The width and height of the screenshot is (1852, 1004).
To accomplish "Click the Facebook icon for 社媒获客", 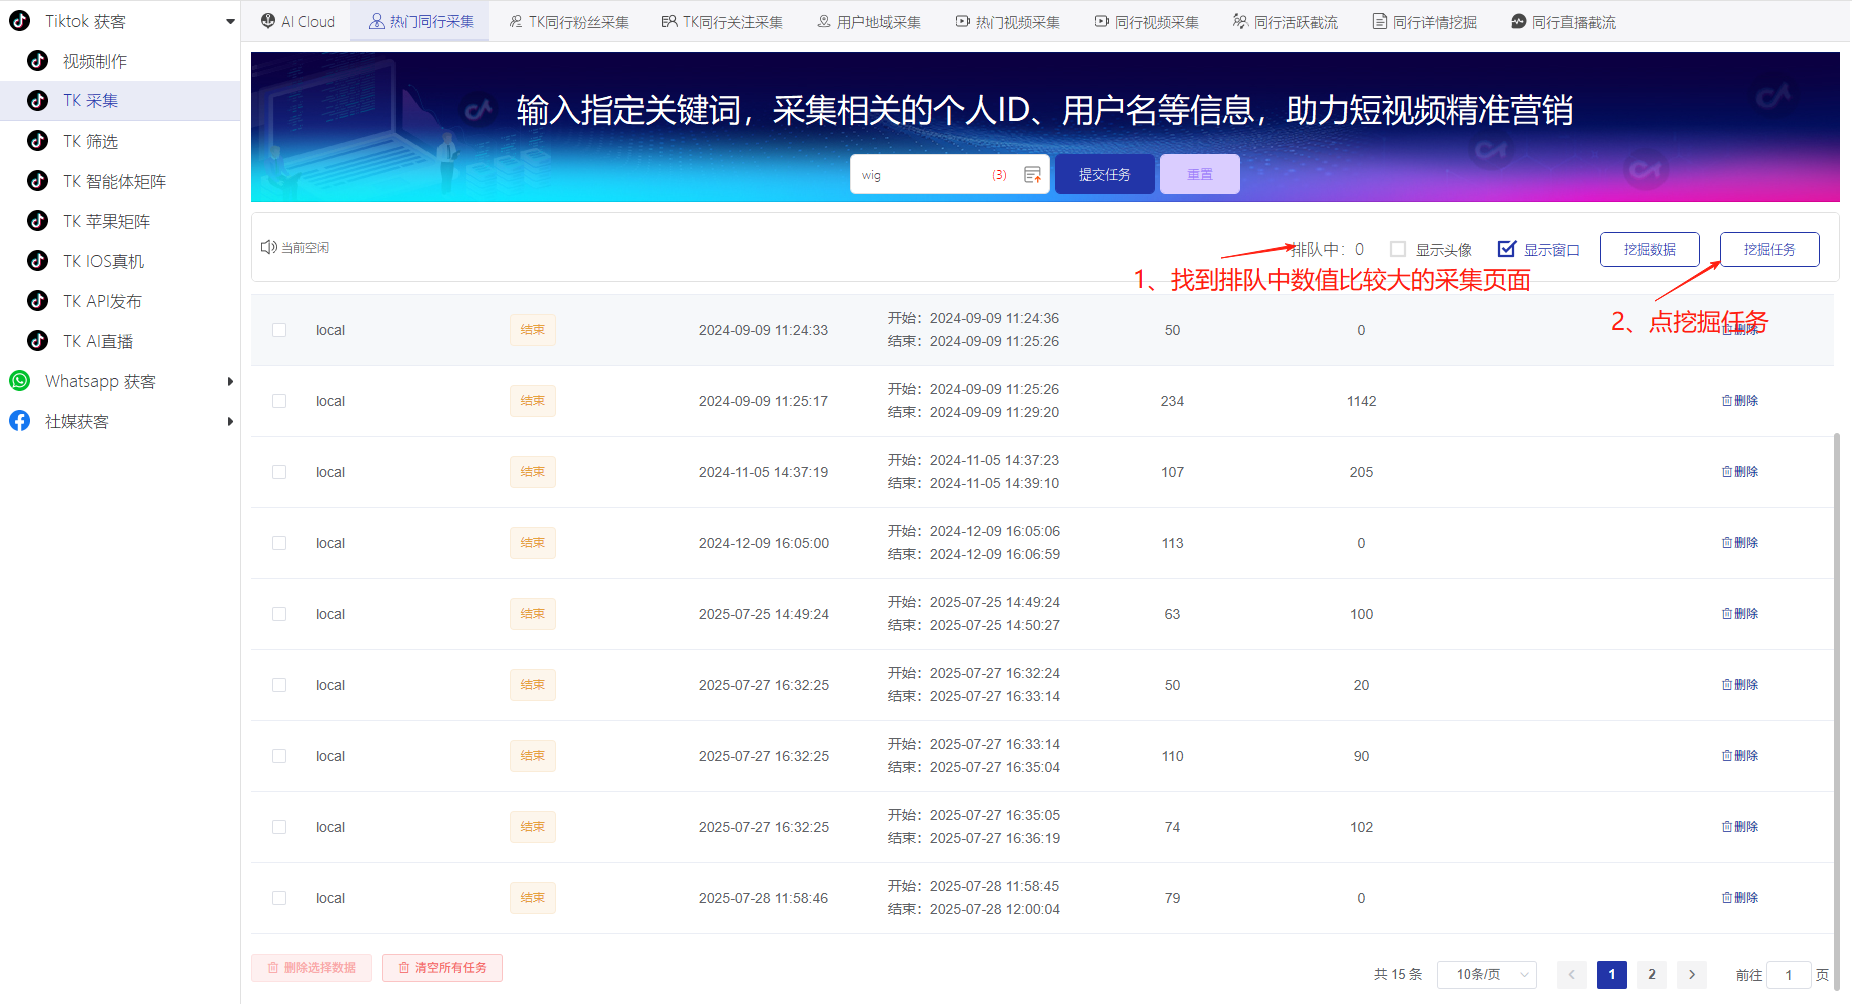I will click(x=19, y=420).
